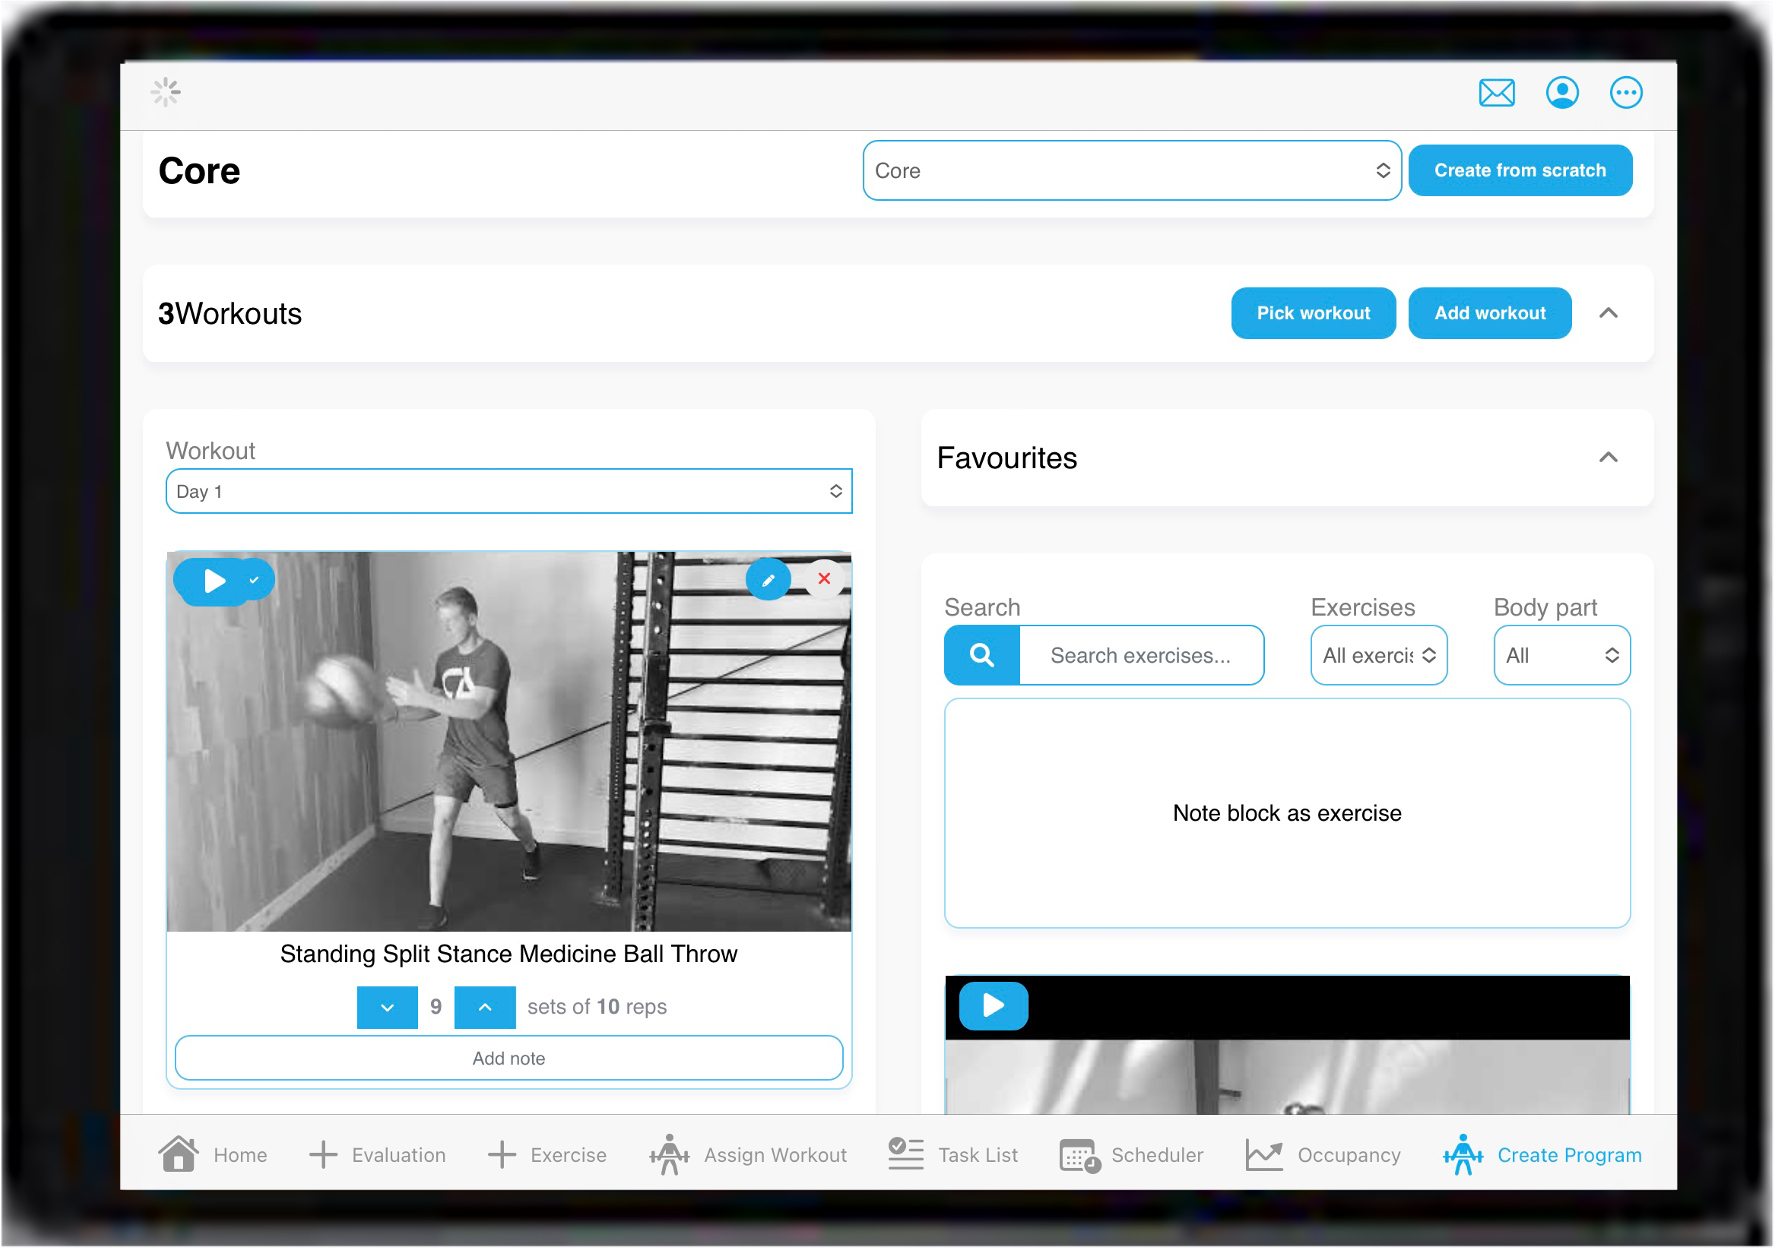Edit the Standing Split Stance exercise with pencil icon

(768, 579)
